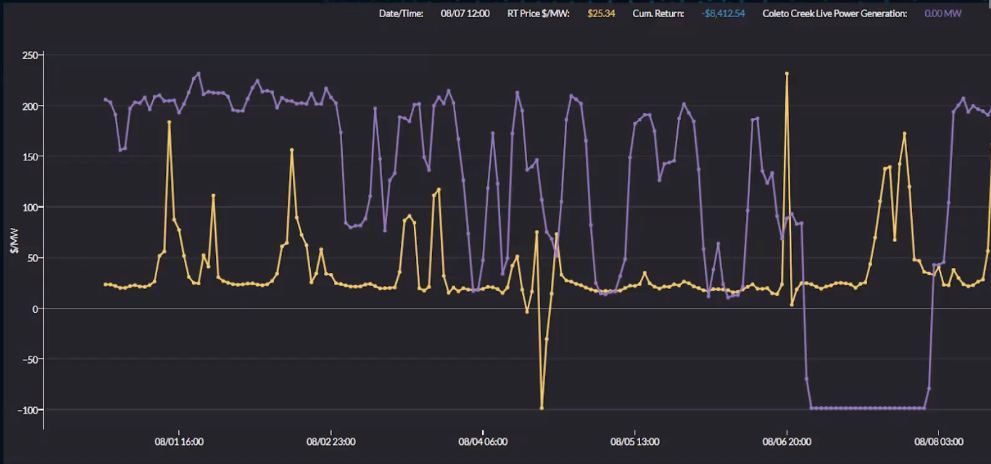Click the 0.00 MW generation value
Image resolution: width=991 pixels, height=464 pixels.
(x=943, y=13)
